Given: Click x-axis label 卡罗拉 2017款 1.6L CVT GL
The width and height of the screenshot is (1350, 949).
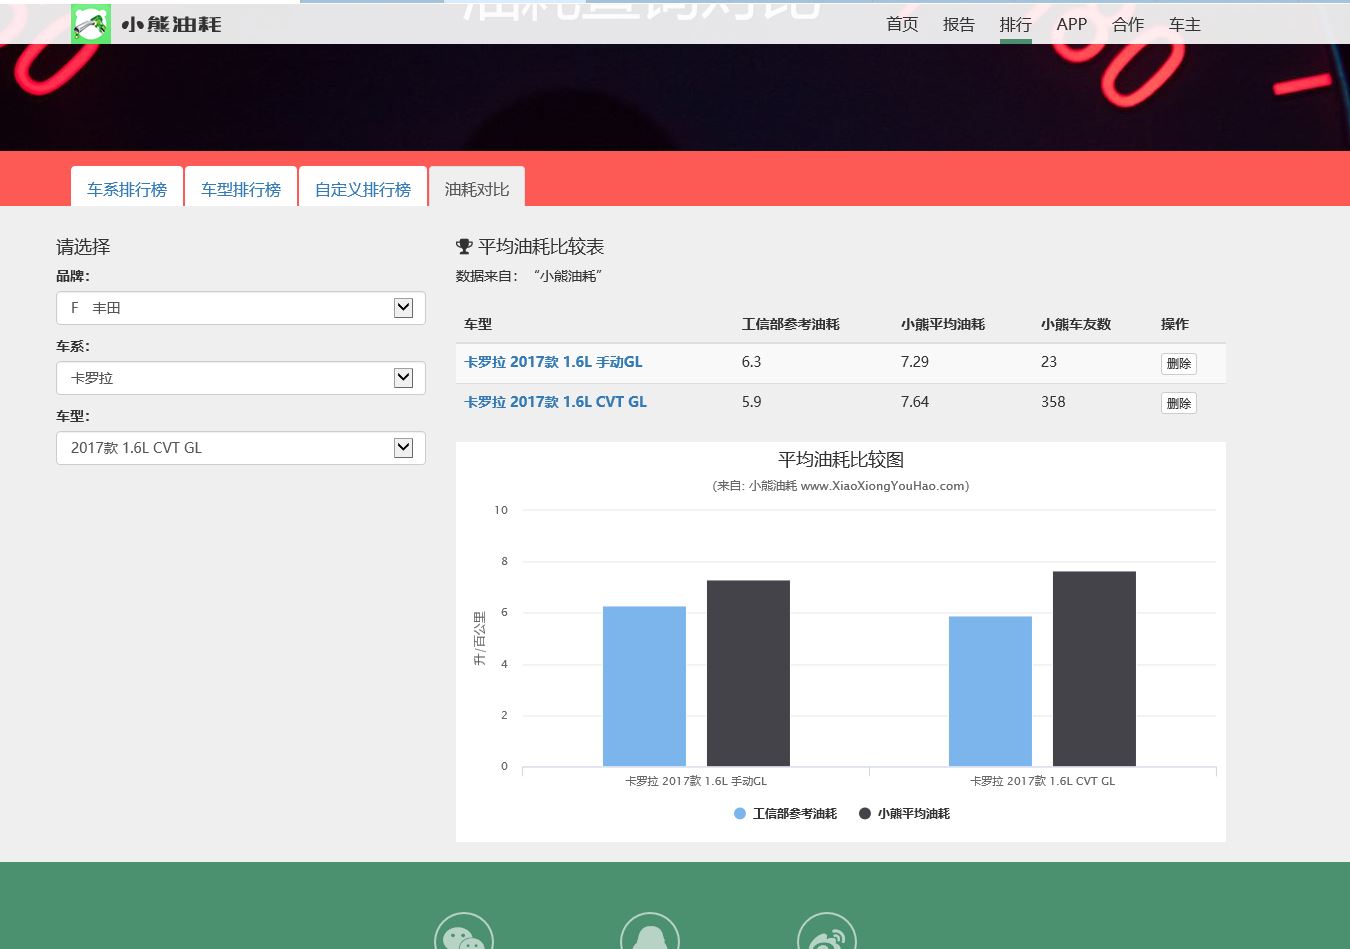Looking at the screenshot, I should (1042, 781).
